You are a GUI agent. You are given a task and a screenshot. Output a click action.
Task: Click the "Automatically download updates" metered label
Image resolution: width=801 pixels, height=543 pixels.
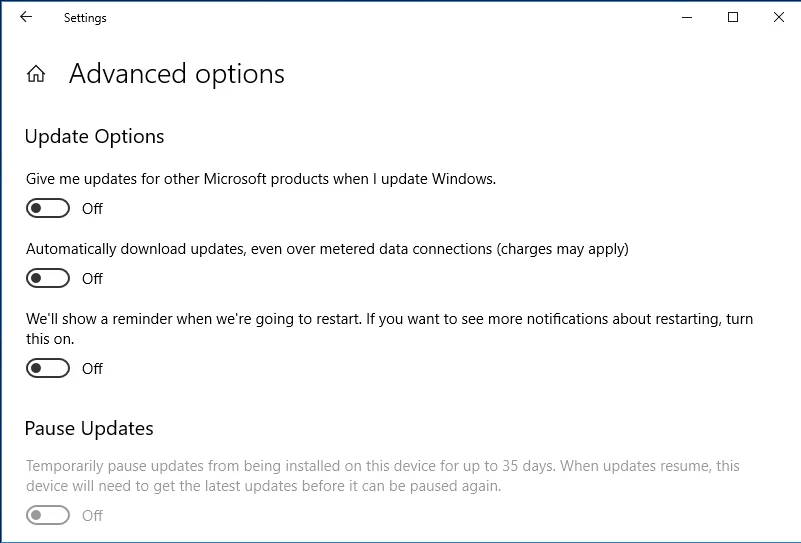click(327, 249)
